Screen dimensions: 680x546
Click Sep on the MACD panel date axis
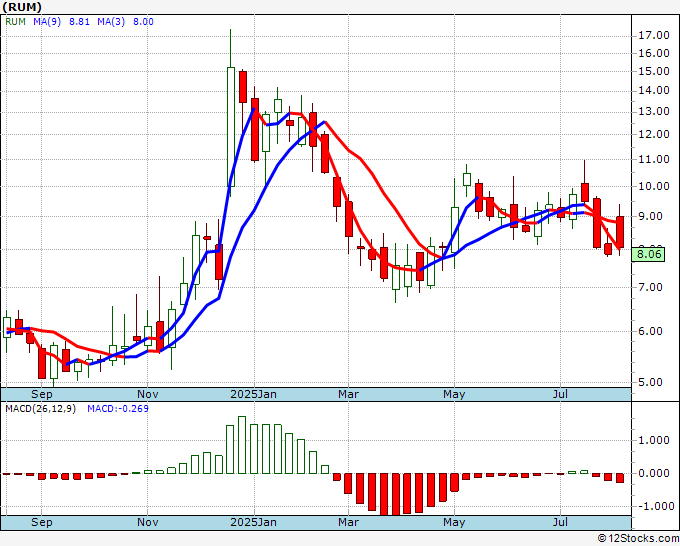42,522
